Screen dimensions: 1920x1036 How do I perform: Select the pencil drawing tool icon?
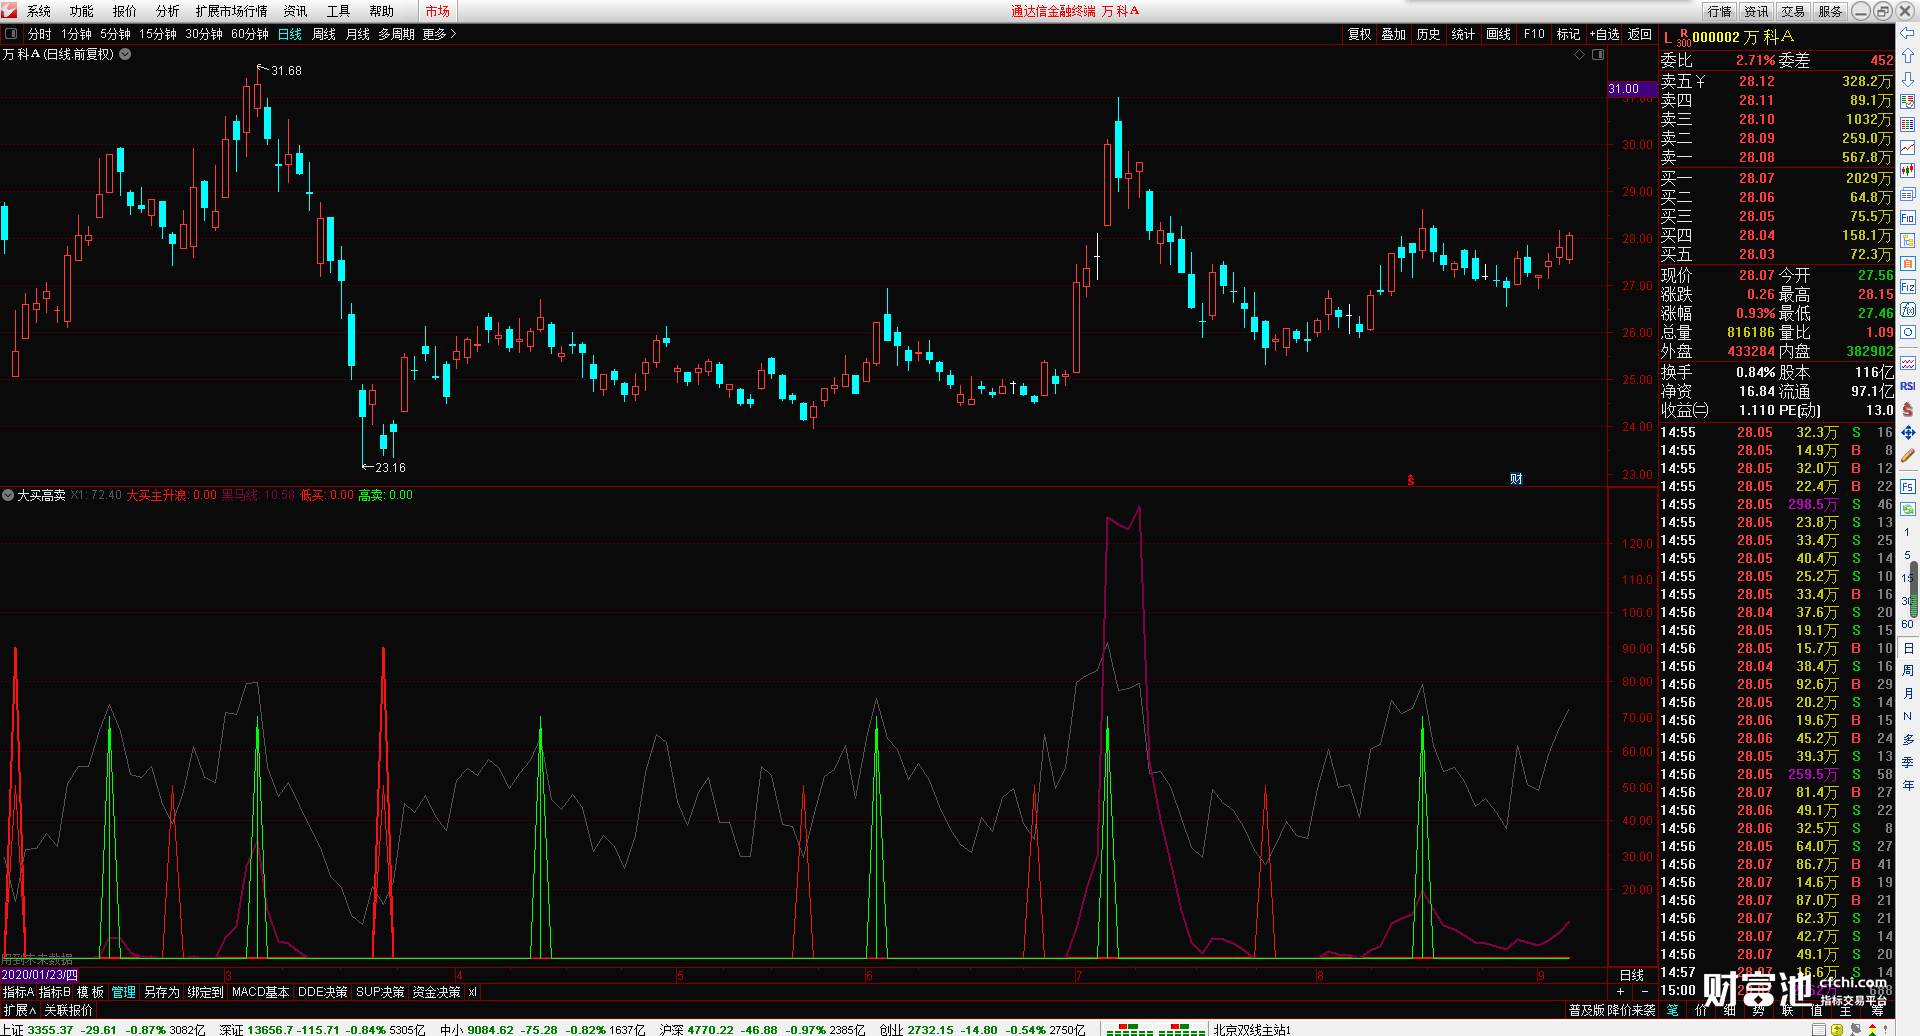pyautogui.click(x=1908, y=456)
